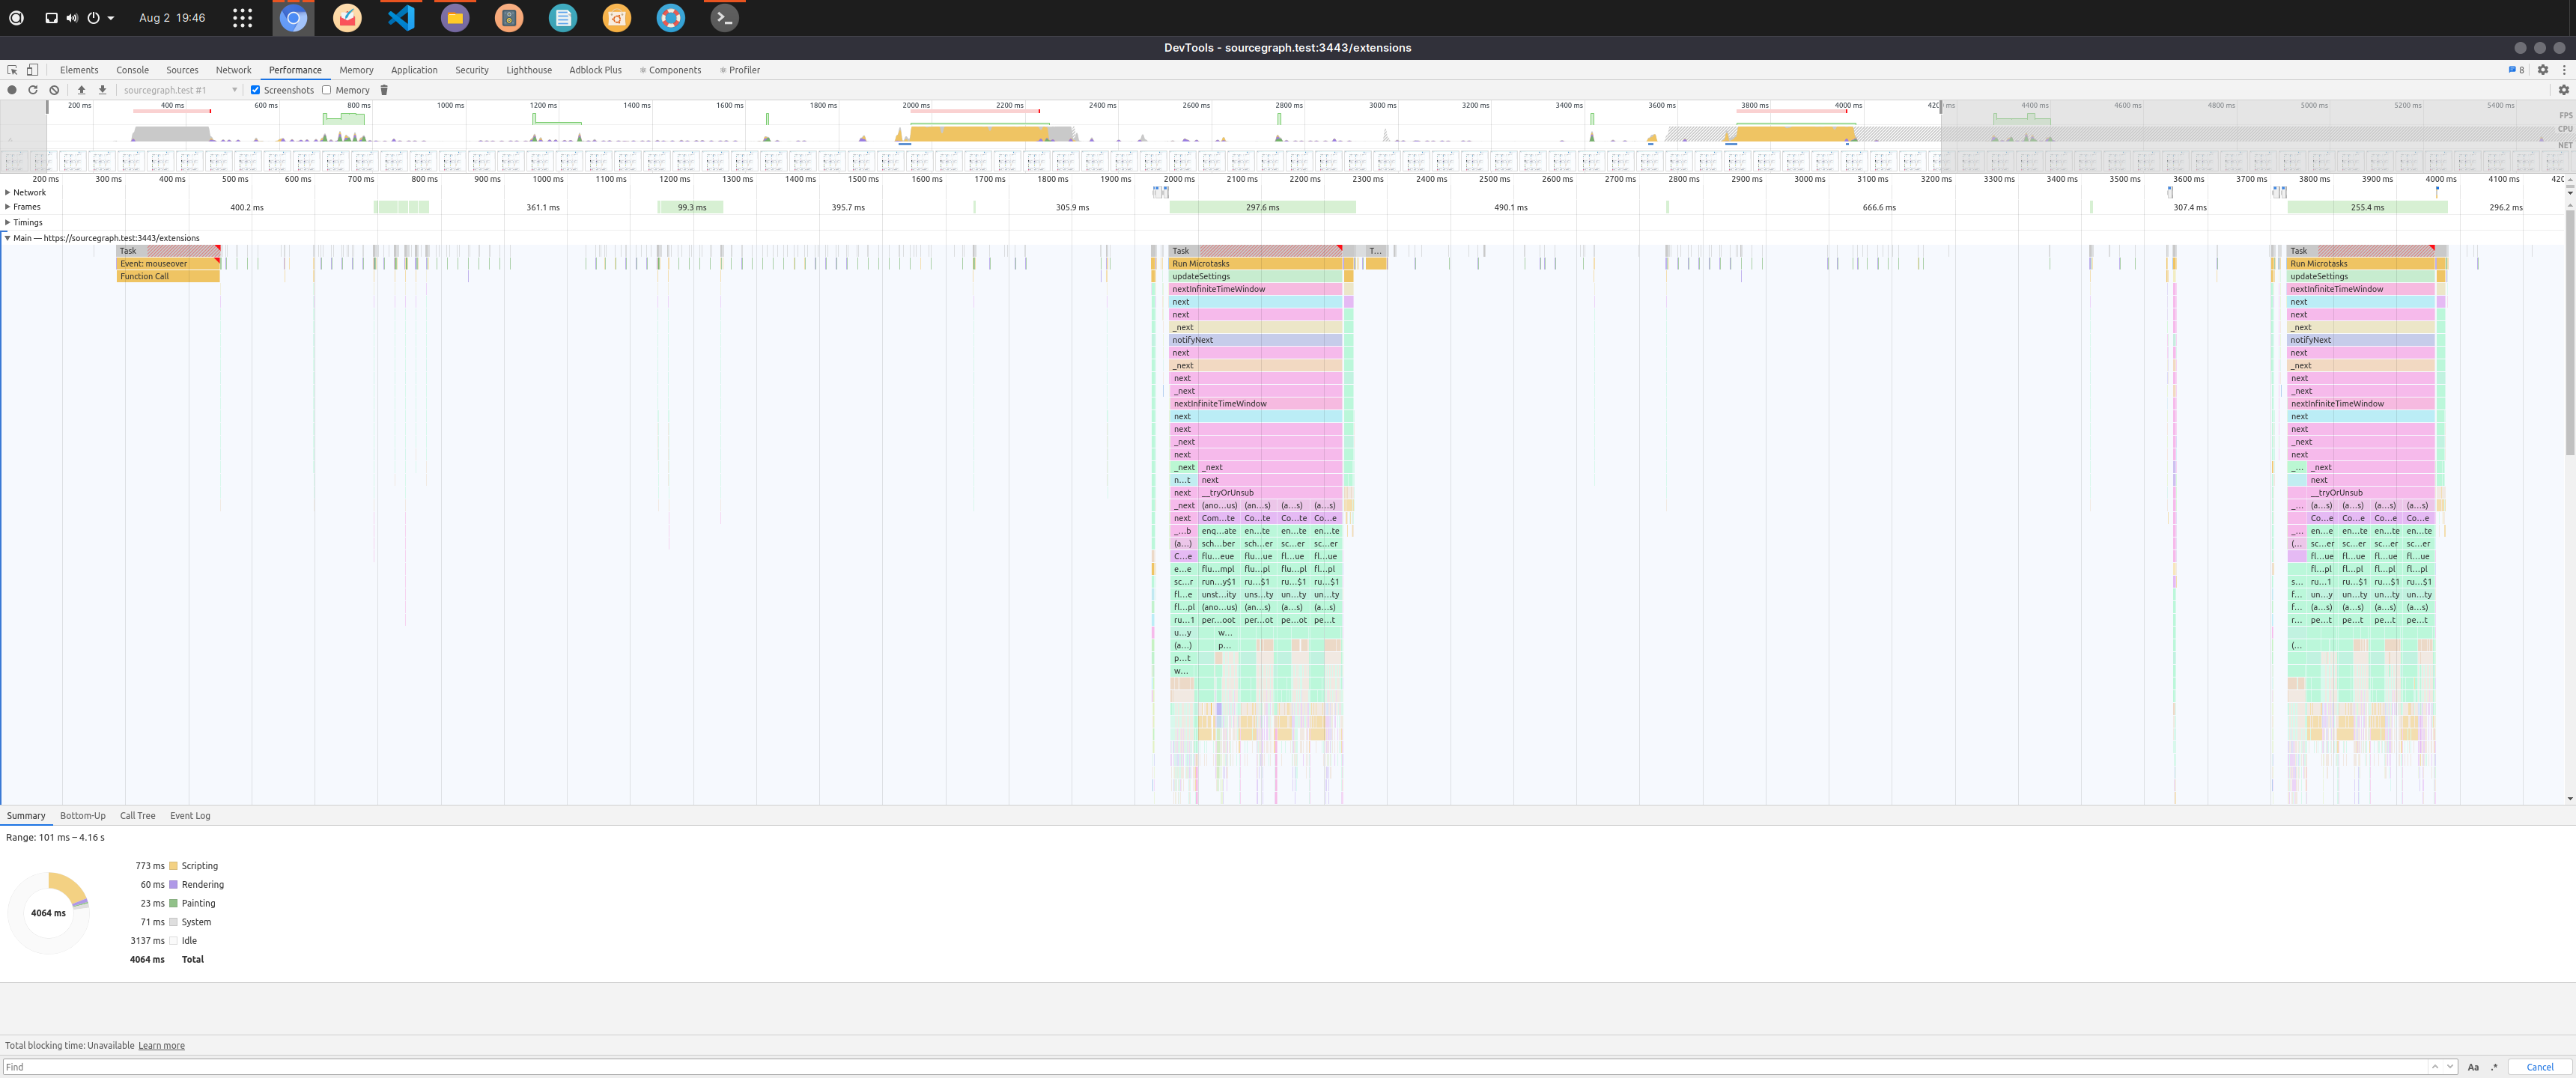Disable the Screenshots checkbox
2576x1078 pixels.
[x=256, y=89]
